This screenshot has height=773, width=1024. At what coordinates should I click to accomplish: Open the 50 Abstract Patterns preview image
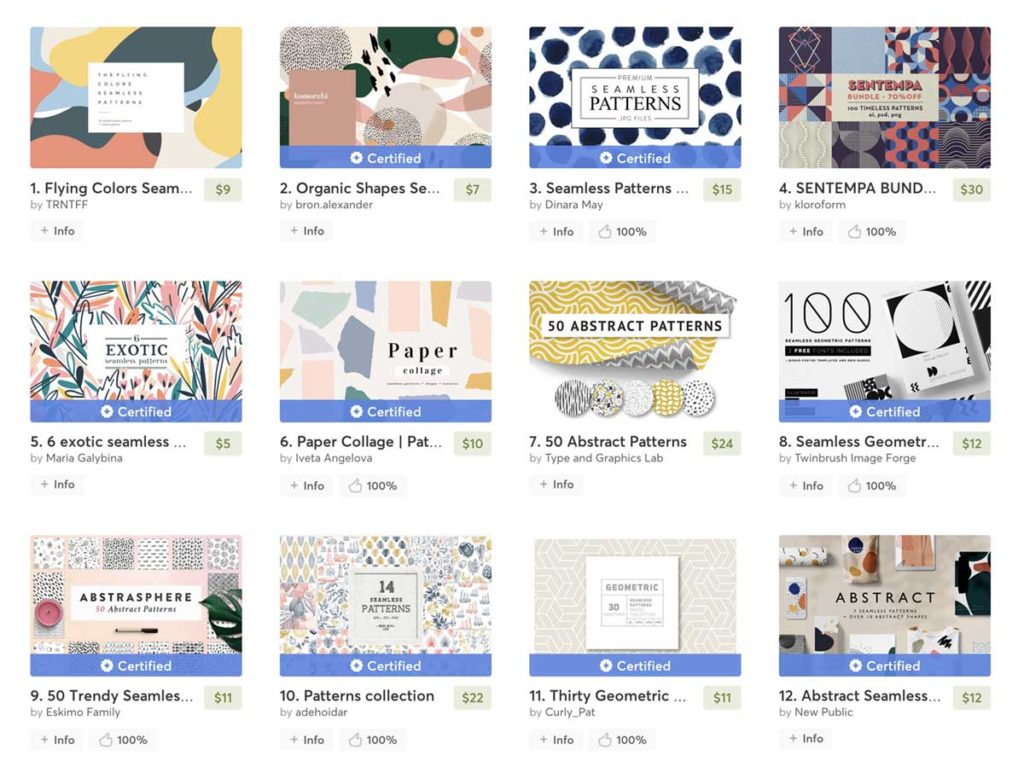[x=635, y=351]
